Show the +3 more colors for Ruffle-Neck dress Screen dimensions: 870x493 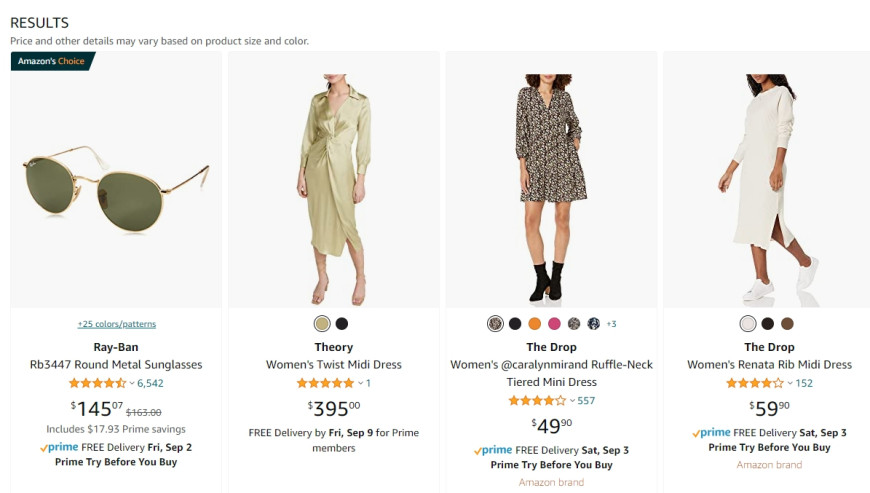611,324
